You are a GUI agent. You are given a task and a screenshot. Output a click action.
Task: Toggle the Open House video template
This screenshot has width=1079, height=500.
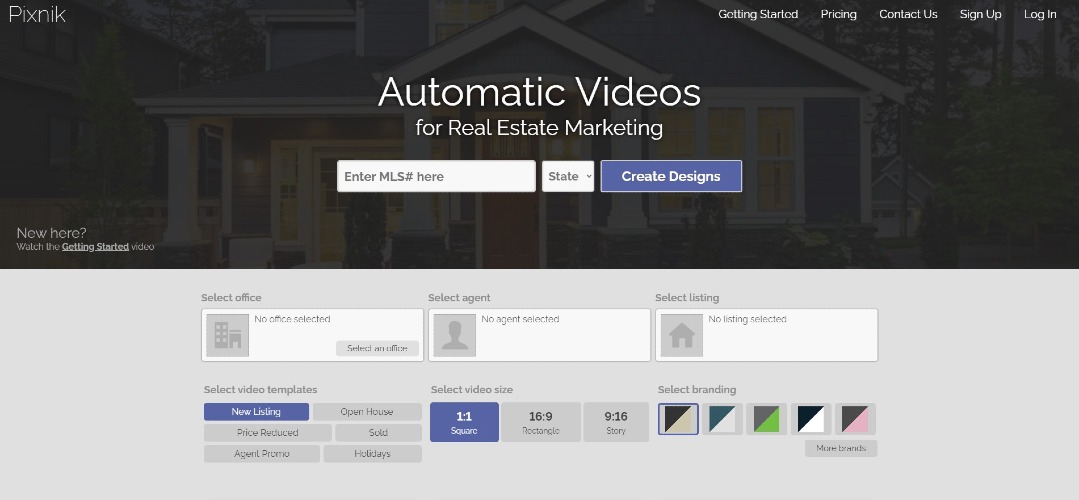[x=367, y=412]
